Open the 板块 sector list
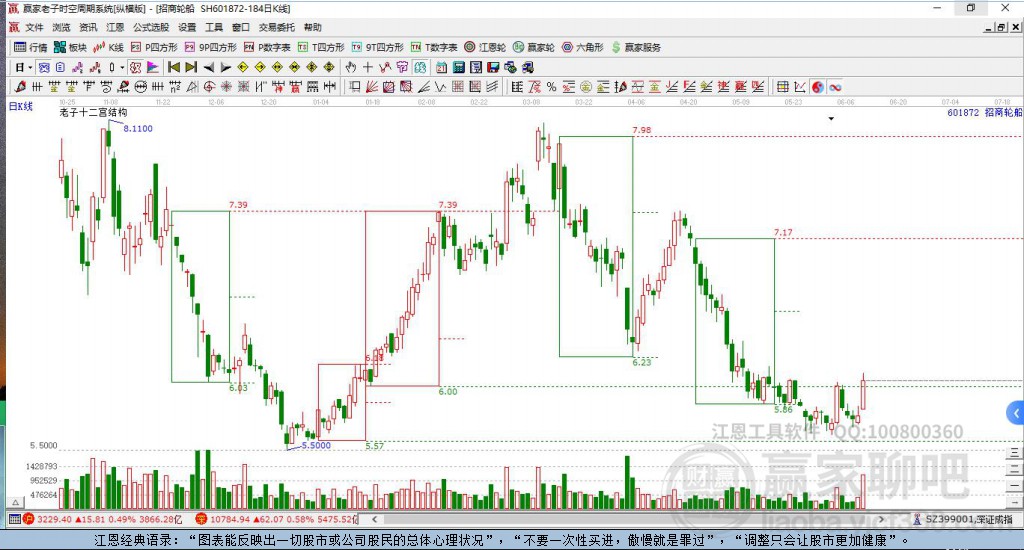Viewport: 1024px width, 550px height. point(71,47)
